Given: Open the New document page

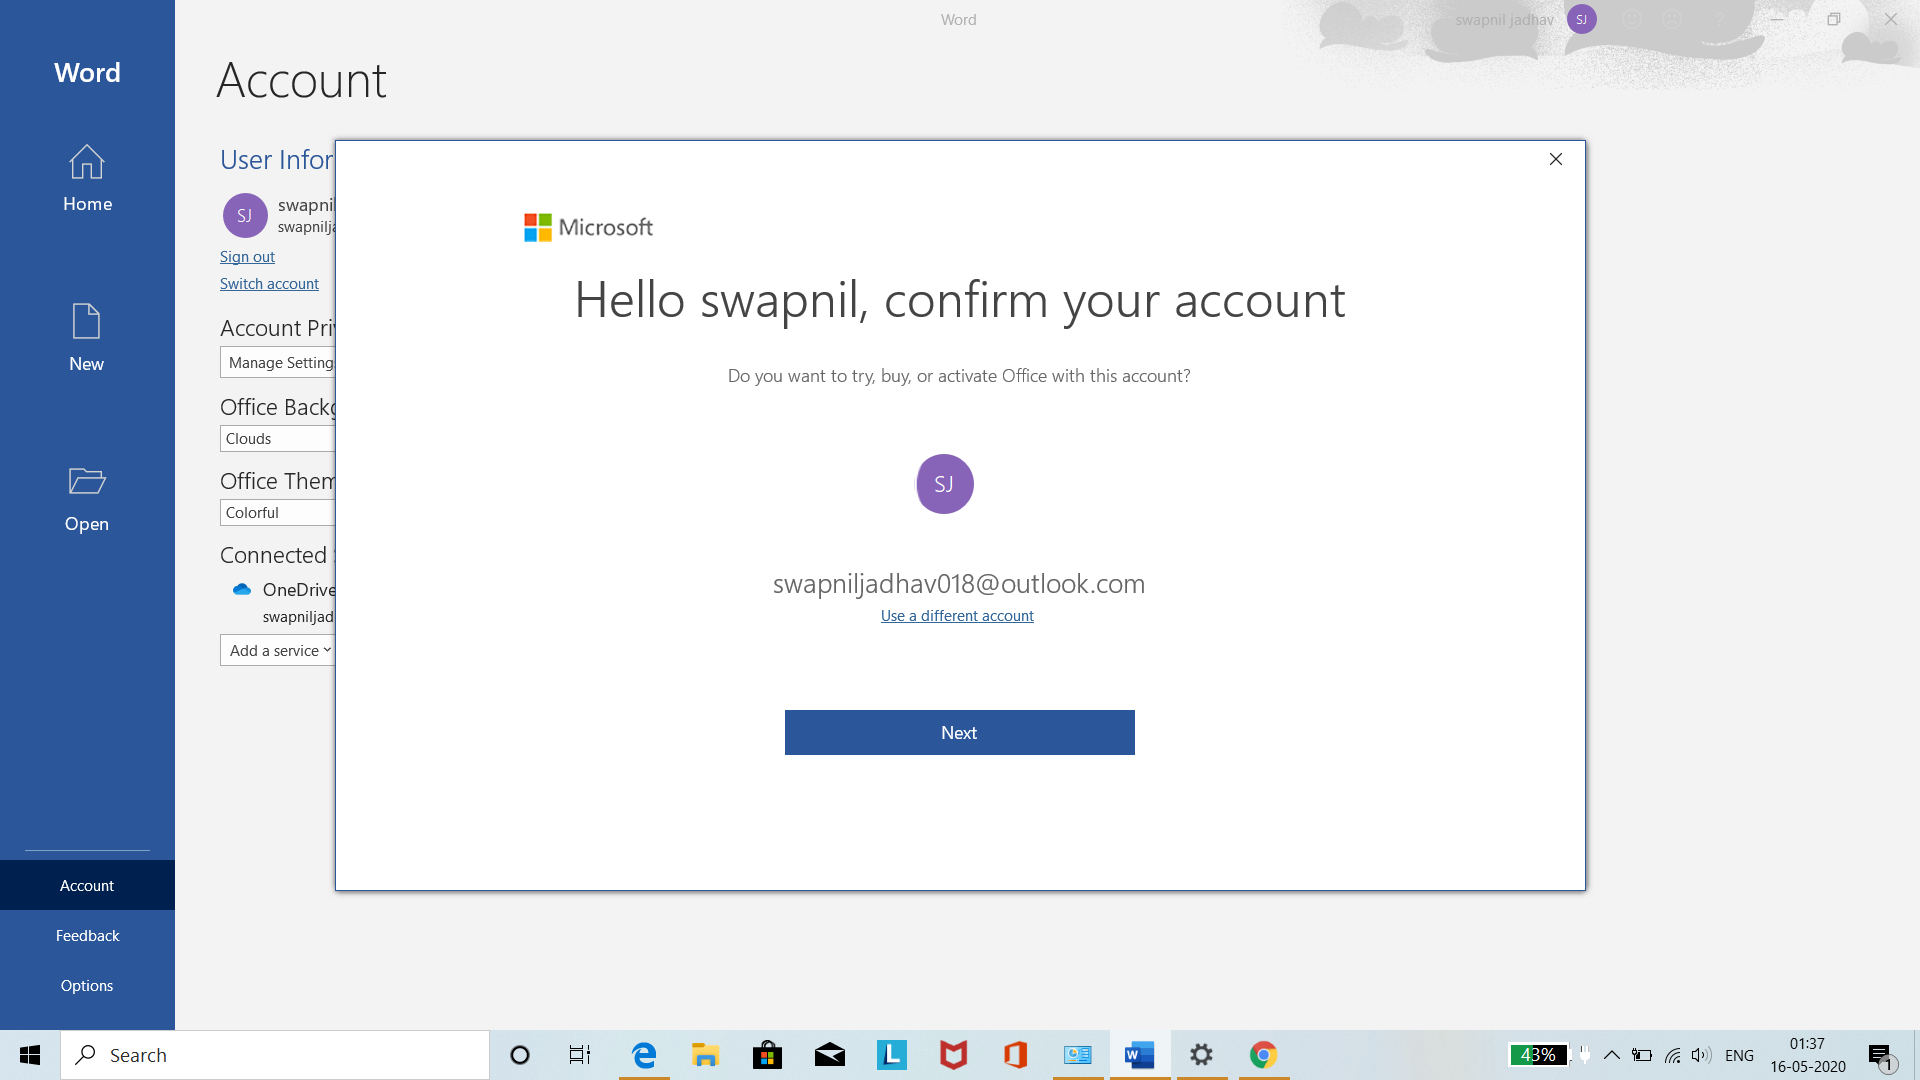Looking at the screenshot, I should pyautogui.click(x=87, y=338).
